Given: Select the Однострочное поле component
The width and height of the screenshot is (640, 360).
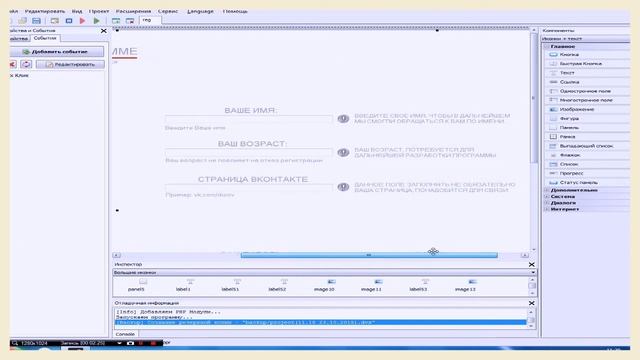Looking at the screenshot, I should [x=587, y=91].
